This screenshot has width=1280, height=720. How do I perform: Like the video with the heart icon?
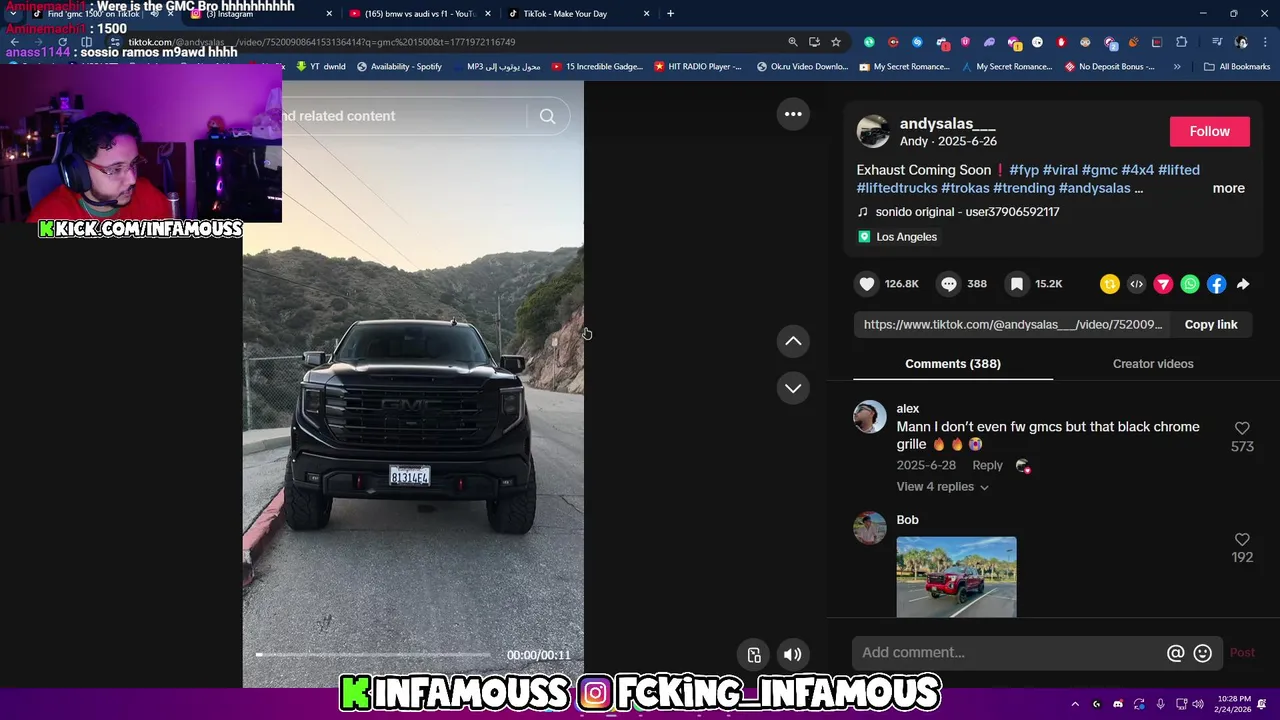[867, 284]
